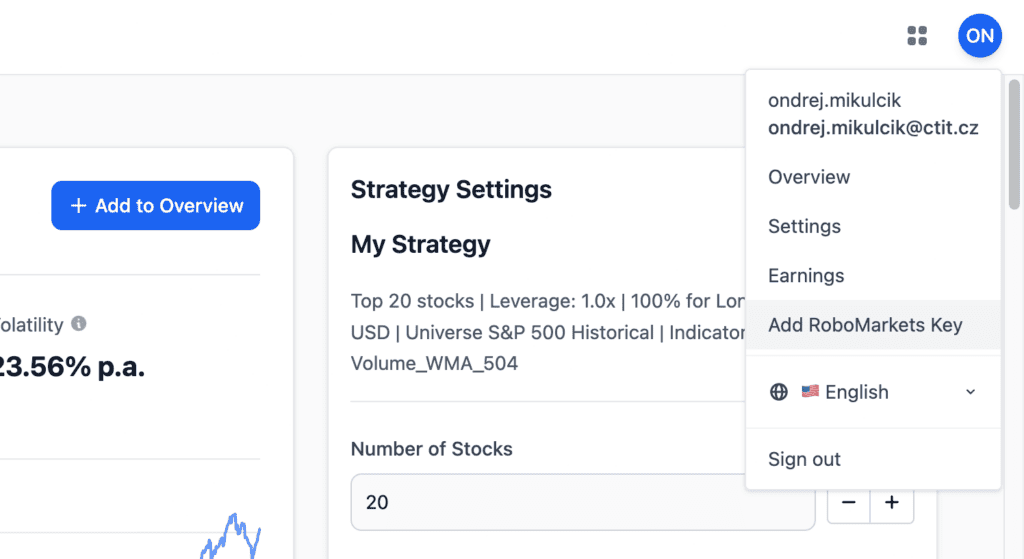Decrease number of stocks with minus

pos(849,502)
